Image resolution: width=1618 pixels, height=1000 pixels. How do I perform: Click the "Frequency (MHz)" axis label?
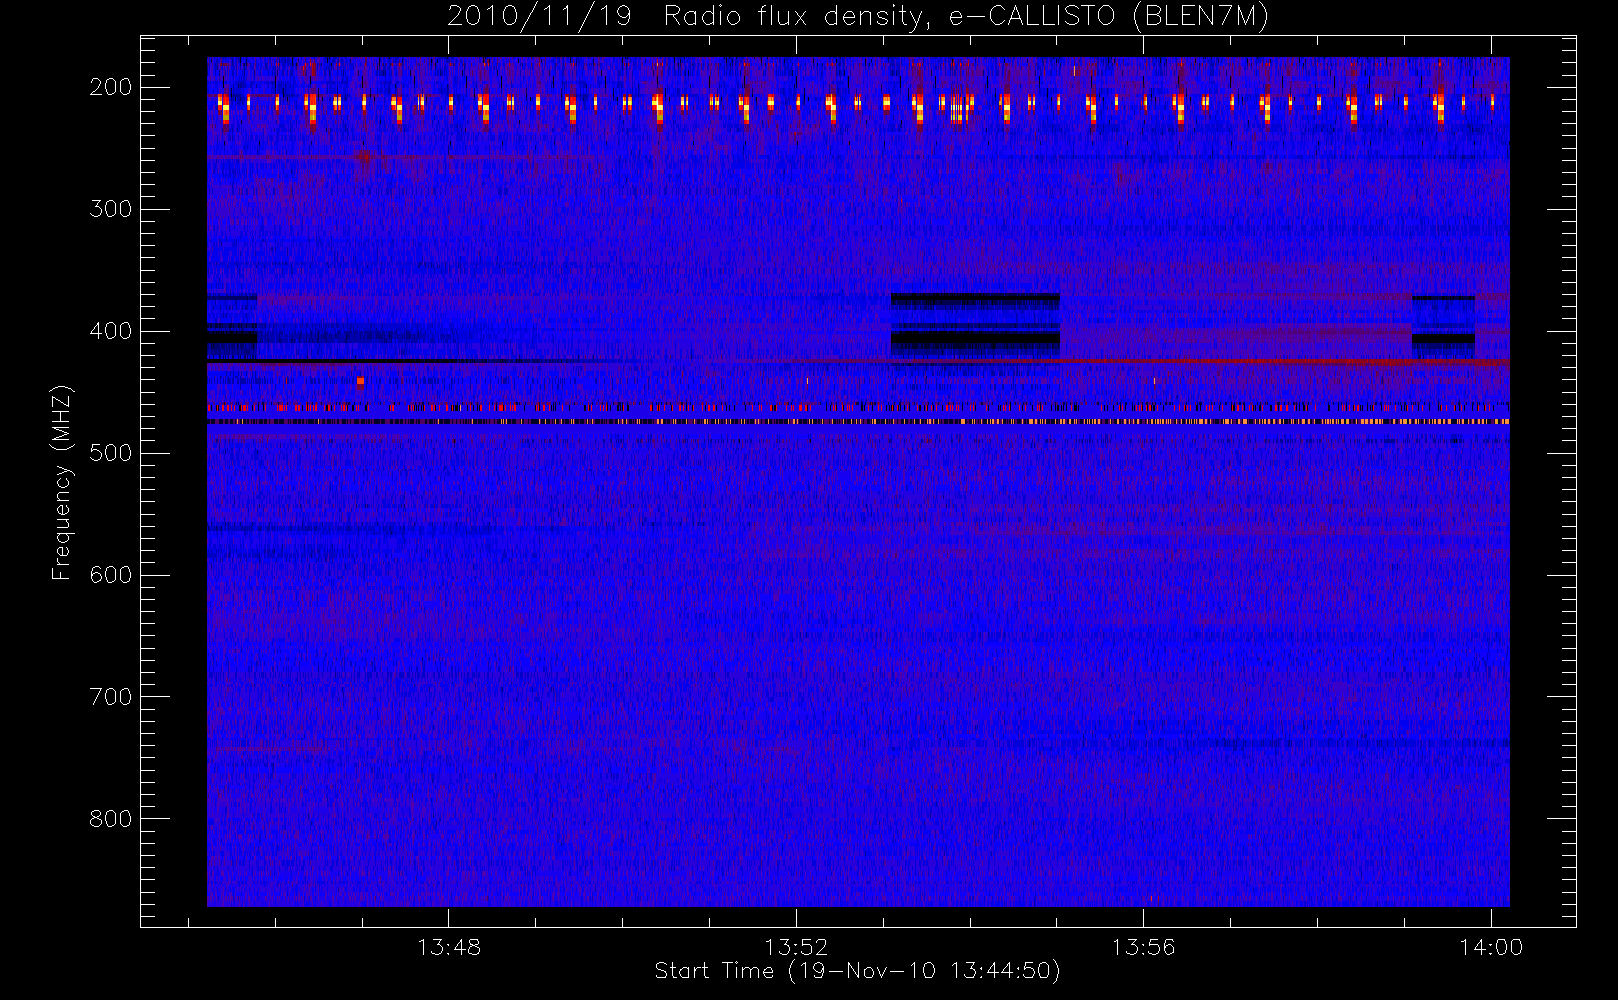[x=62, y=482]
